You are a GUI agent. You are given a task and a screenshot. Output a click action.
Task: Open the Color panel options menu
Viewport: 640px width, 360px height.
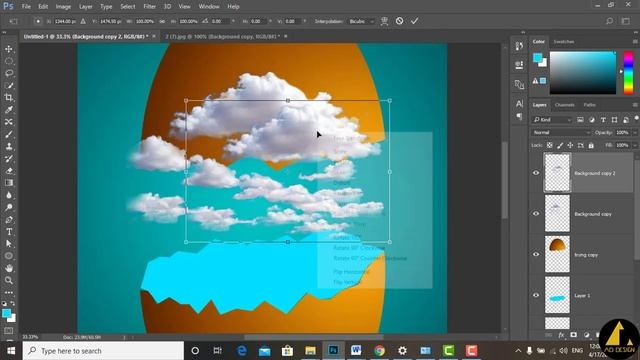(x=635, y=42)
